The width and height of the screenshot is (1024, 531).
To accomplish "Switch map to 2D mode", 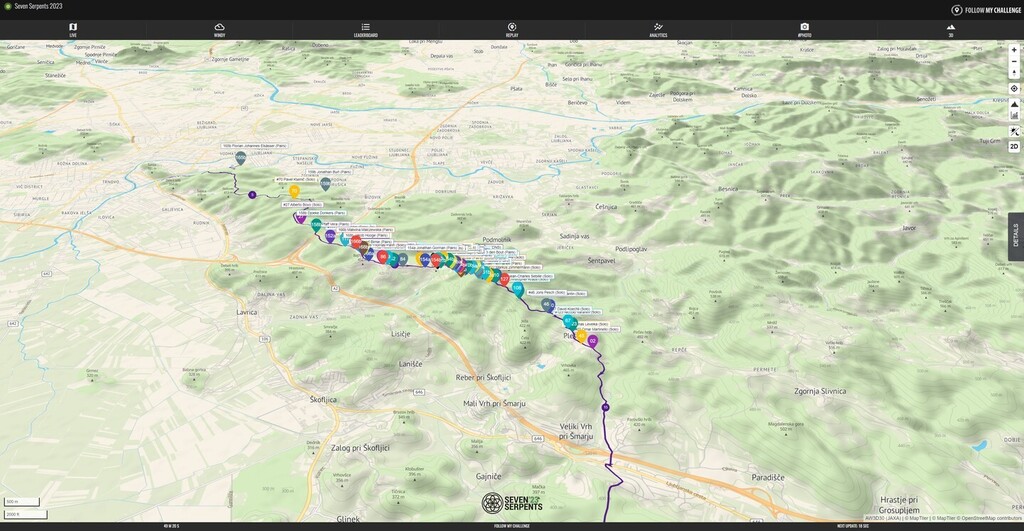I will [x=1014, y=146].
